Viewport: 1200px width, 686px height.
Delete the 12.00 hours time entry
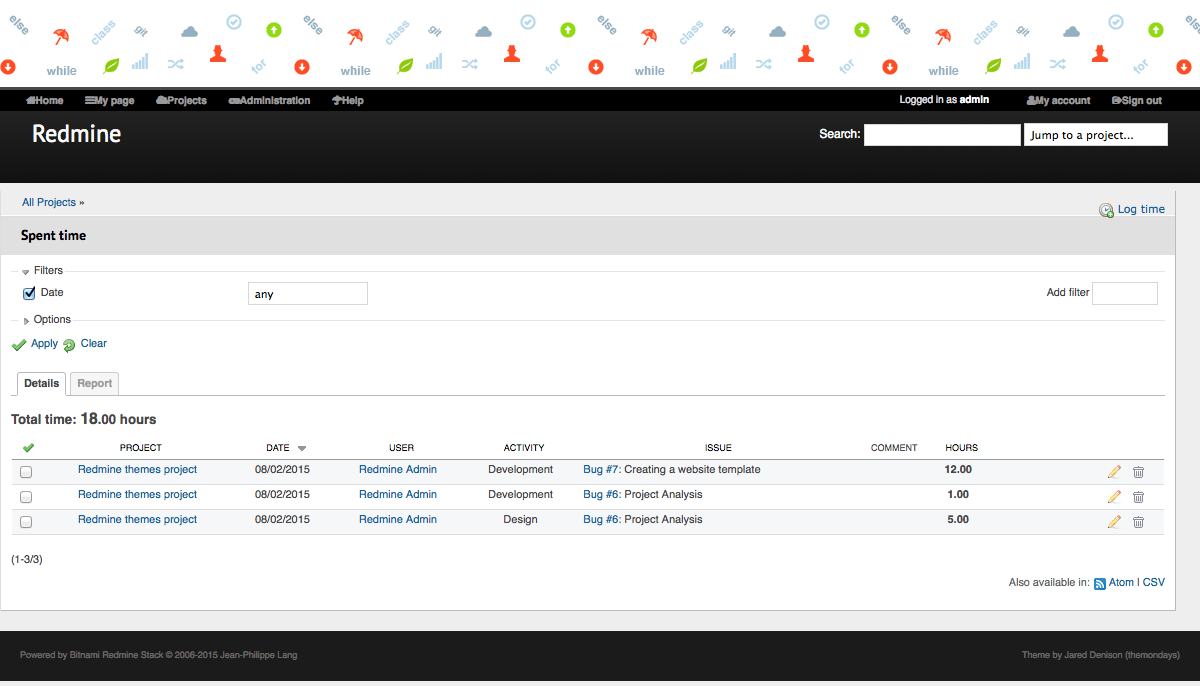point(1138,472)
